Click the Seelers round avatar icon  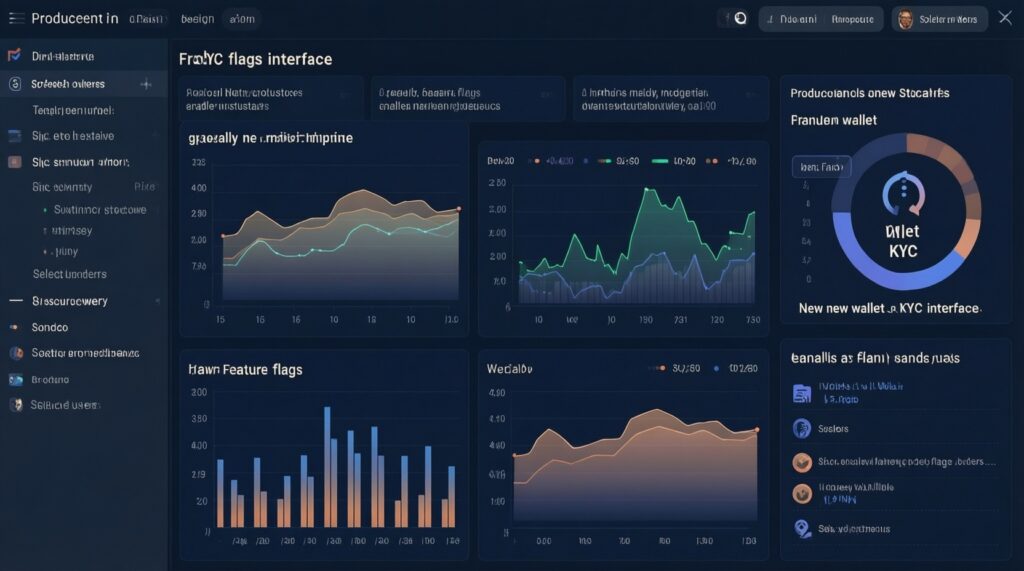coord(802,429)
